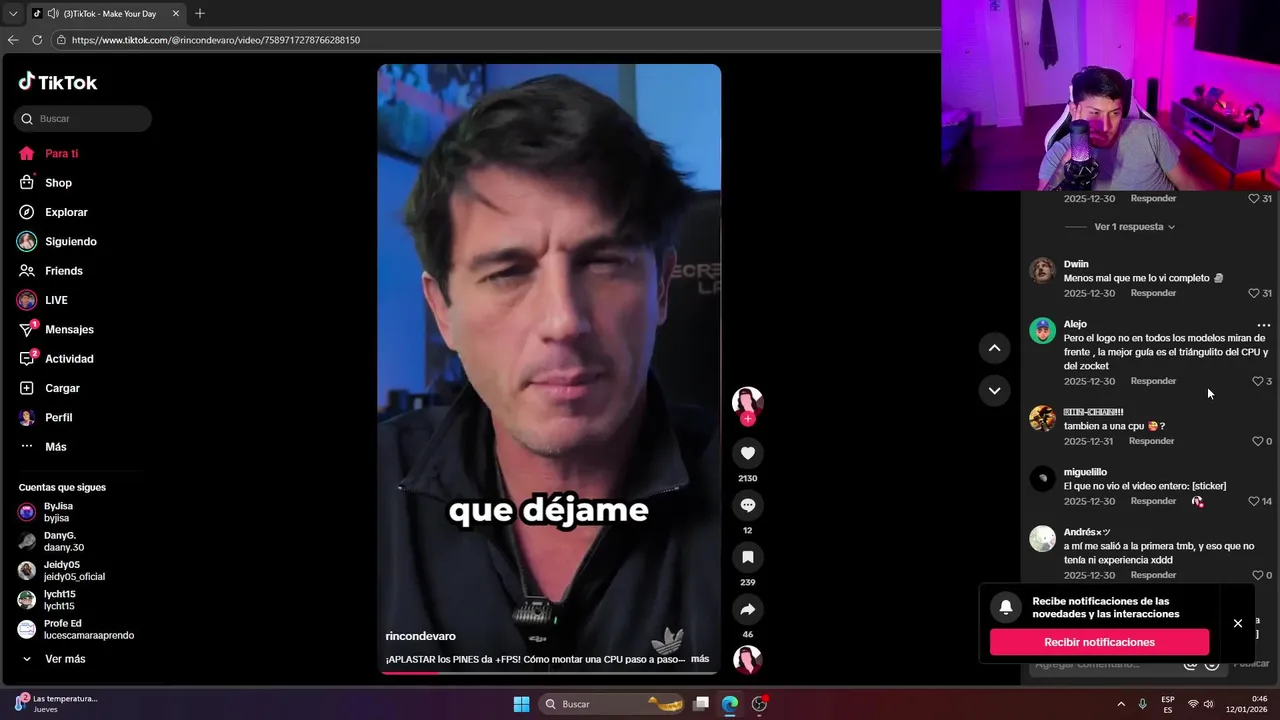1280x720 pixels.
Task: Reply to Alejo's comment
Action: pos(1153,381)
